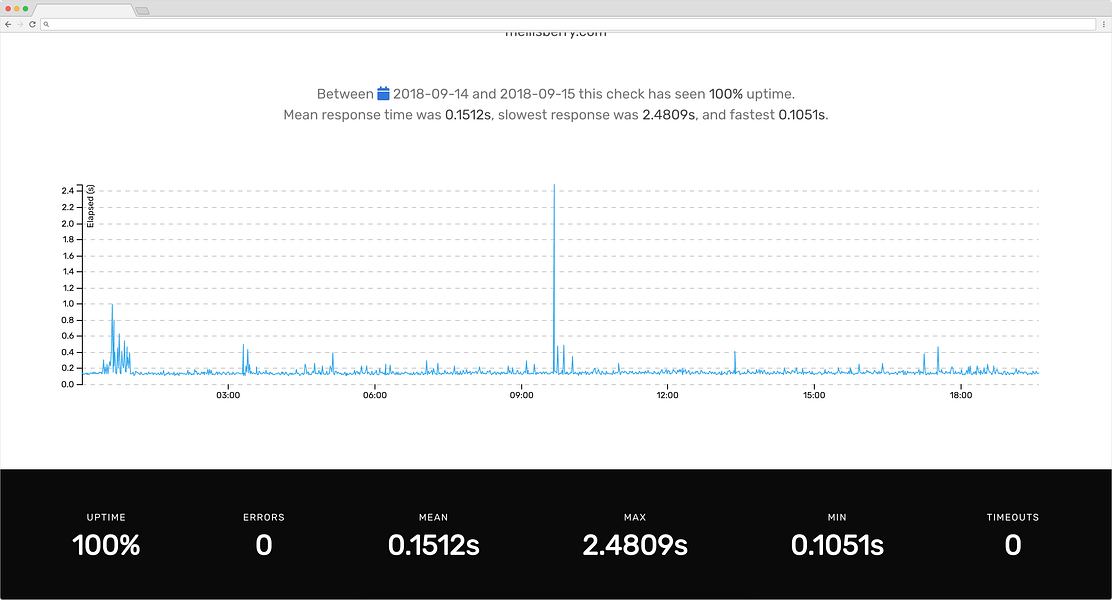Click the UPTIME 100% stat
Screen dimensions: 1112x600
tap(106, 537)
